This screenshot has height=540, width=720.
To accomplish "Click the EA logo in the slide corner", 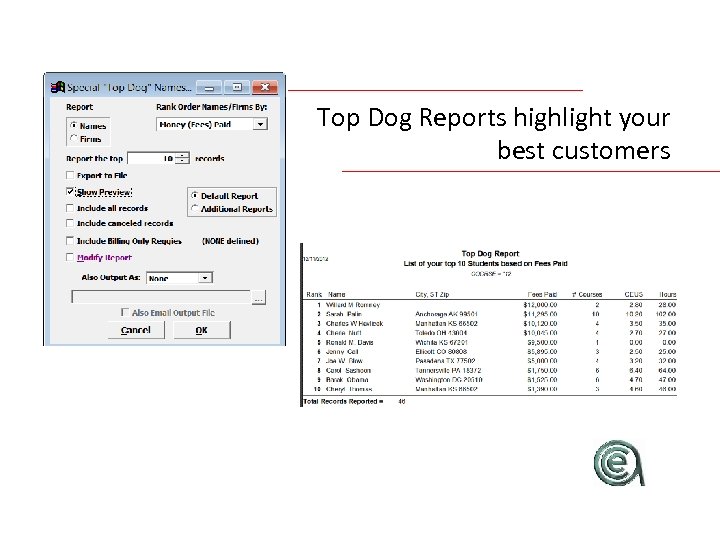I will point(619,462).
